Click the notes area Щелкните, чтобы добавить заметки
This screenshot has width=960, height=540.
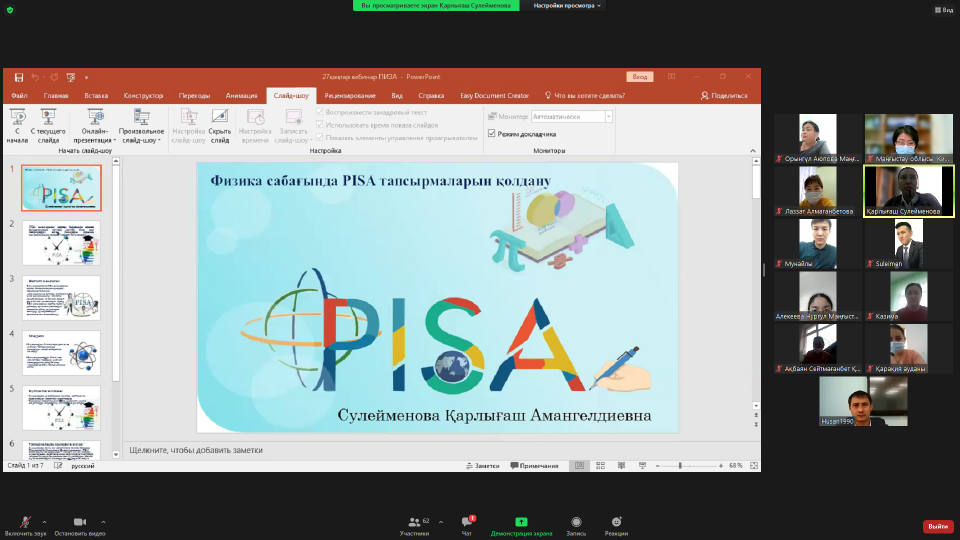tap(196, 450)
